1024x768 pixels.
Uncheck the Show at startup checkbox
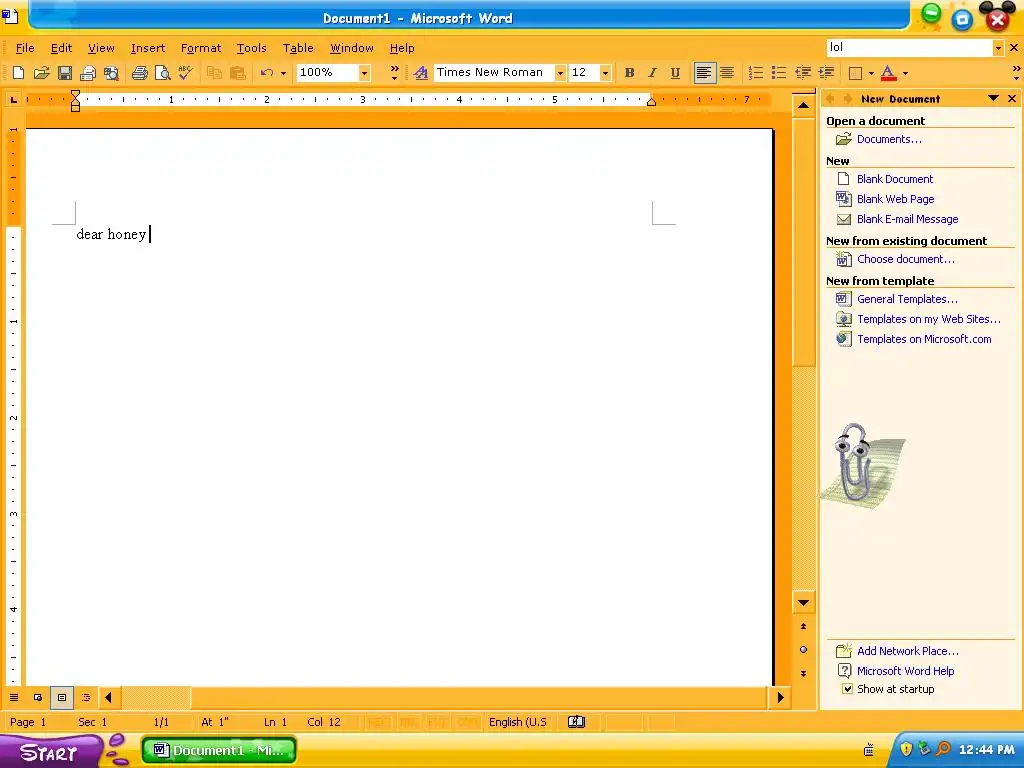click(x=847, y=689)
